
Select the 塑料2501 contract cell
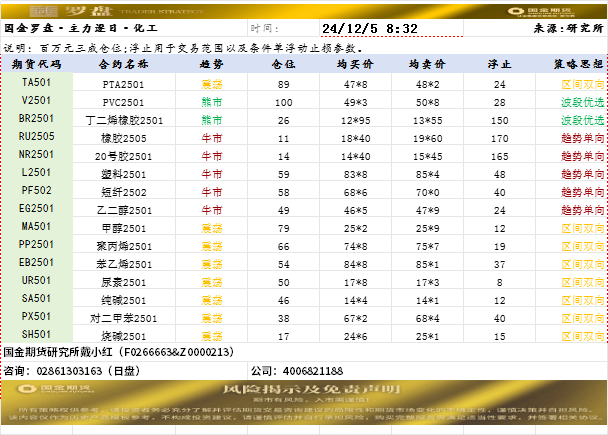[124, 174]
